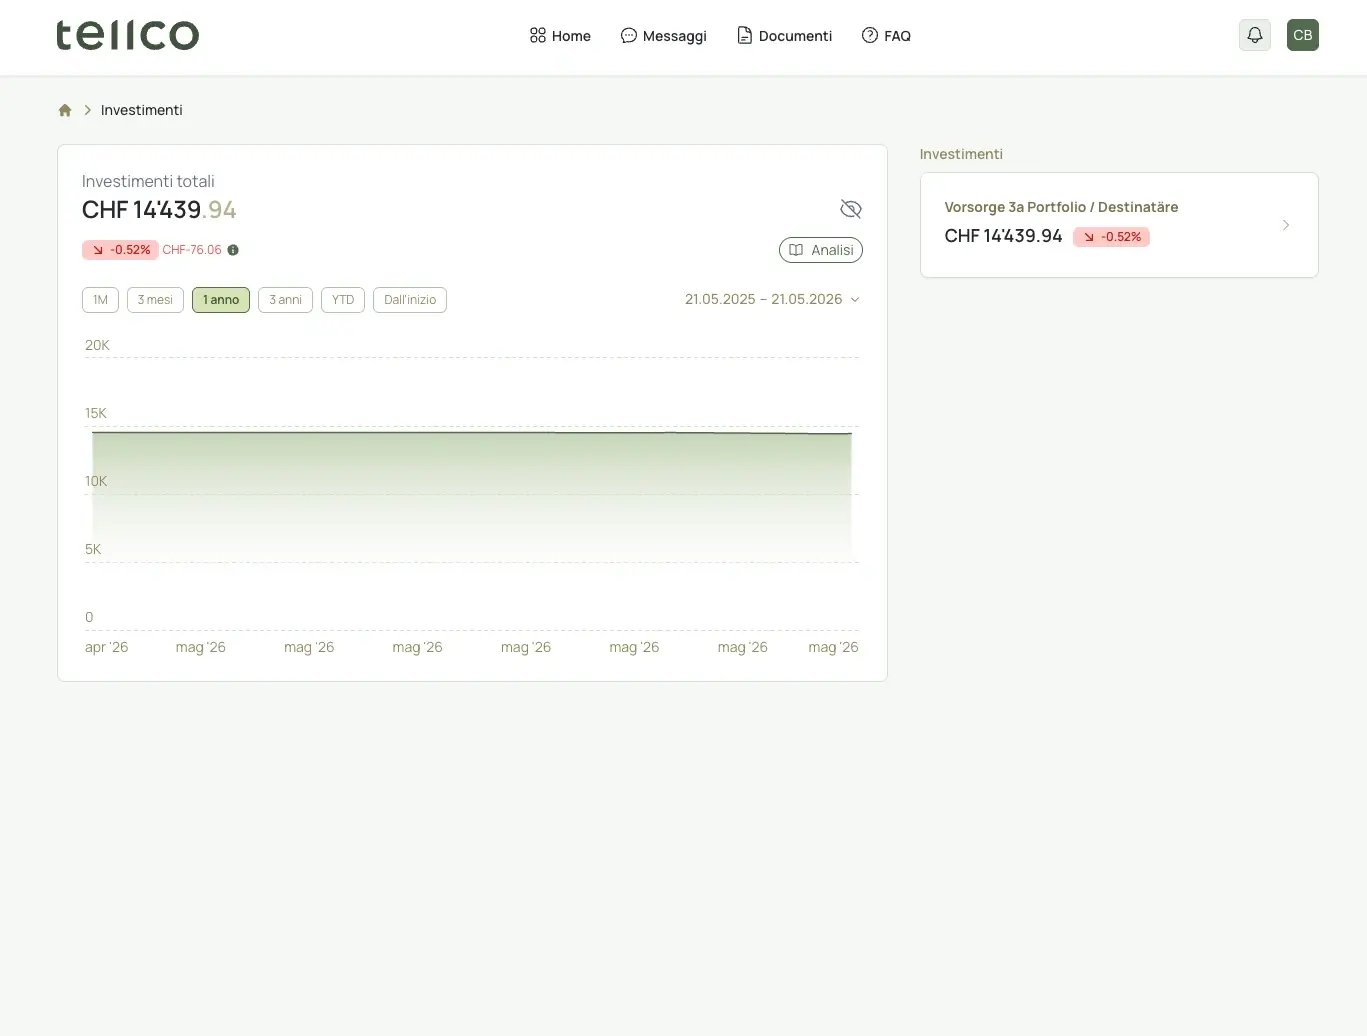This screenshot has height=1036, width=1367.
Task: Select the Dall'inizio time range
Action: [x=410, y=300]
